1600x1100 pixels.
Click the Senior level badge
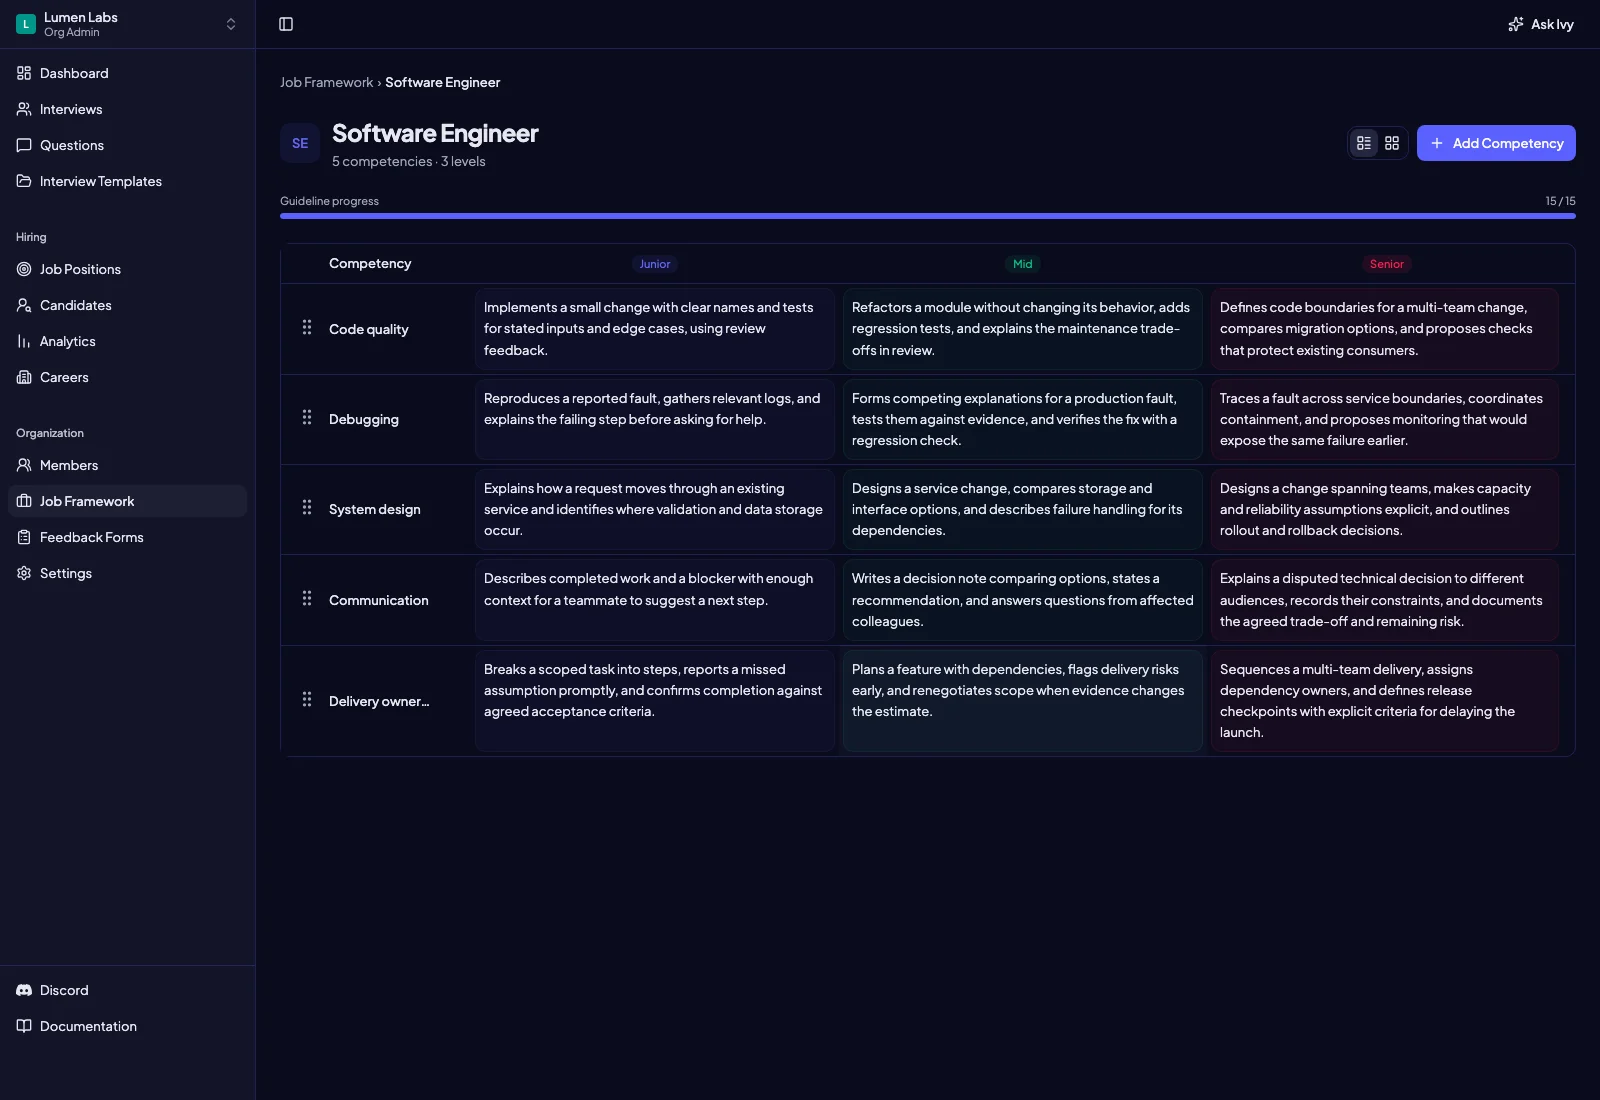[1387, 264]
